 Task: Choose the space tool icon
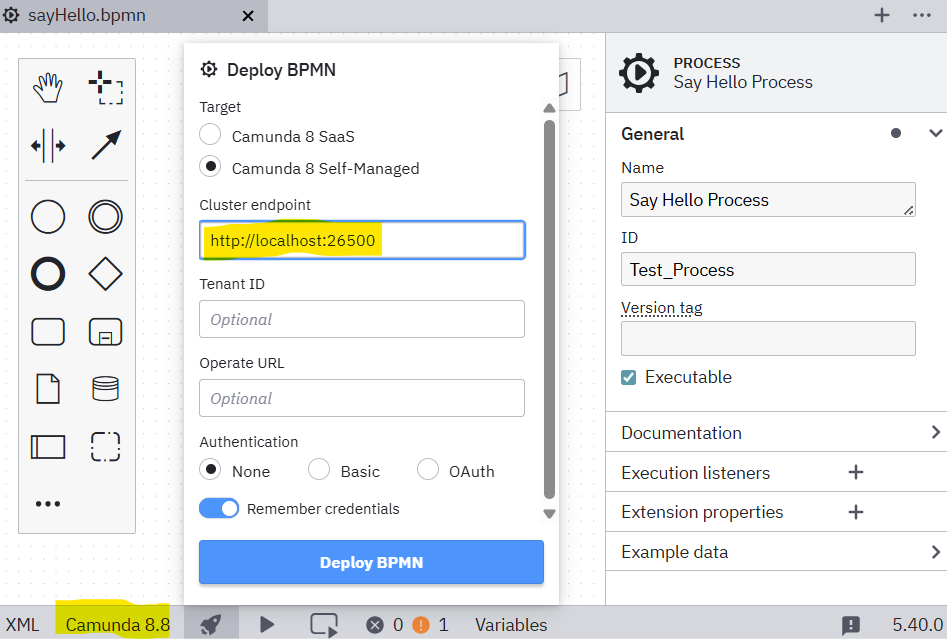(48, 146)
